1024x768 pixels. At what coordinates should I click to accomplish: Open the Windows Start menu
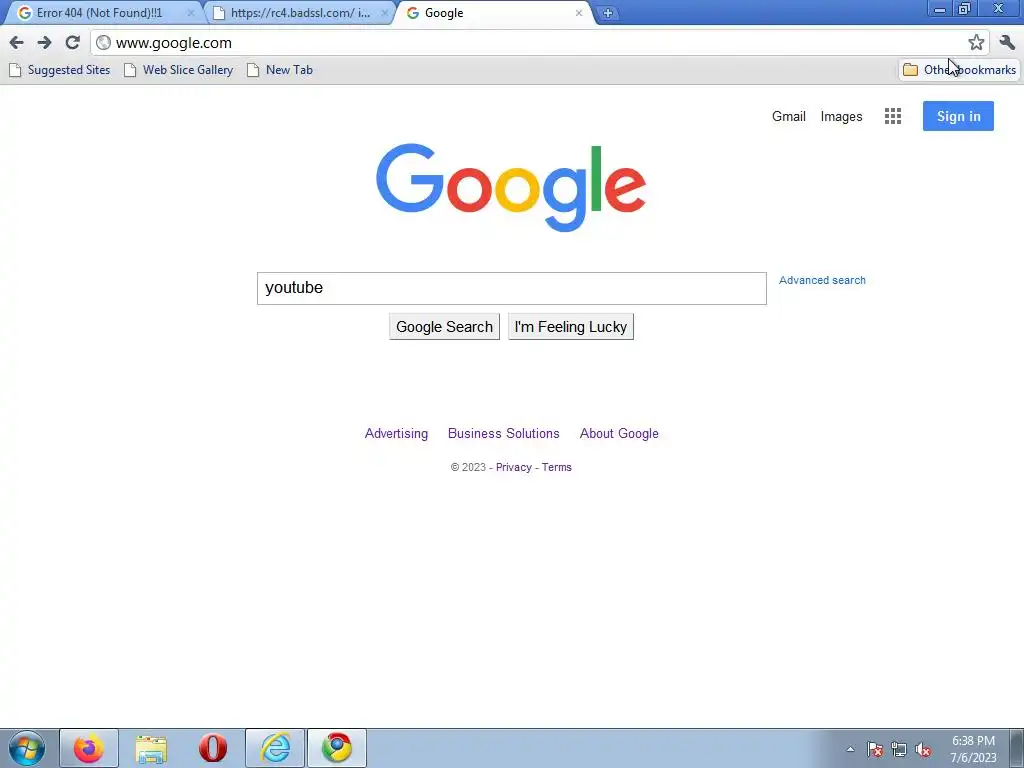[27, 748]
